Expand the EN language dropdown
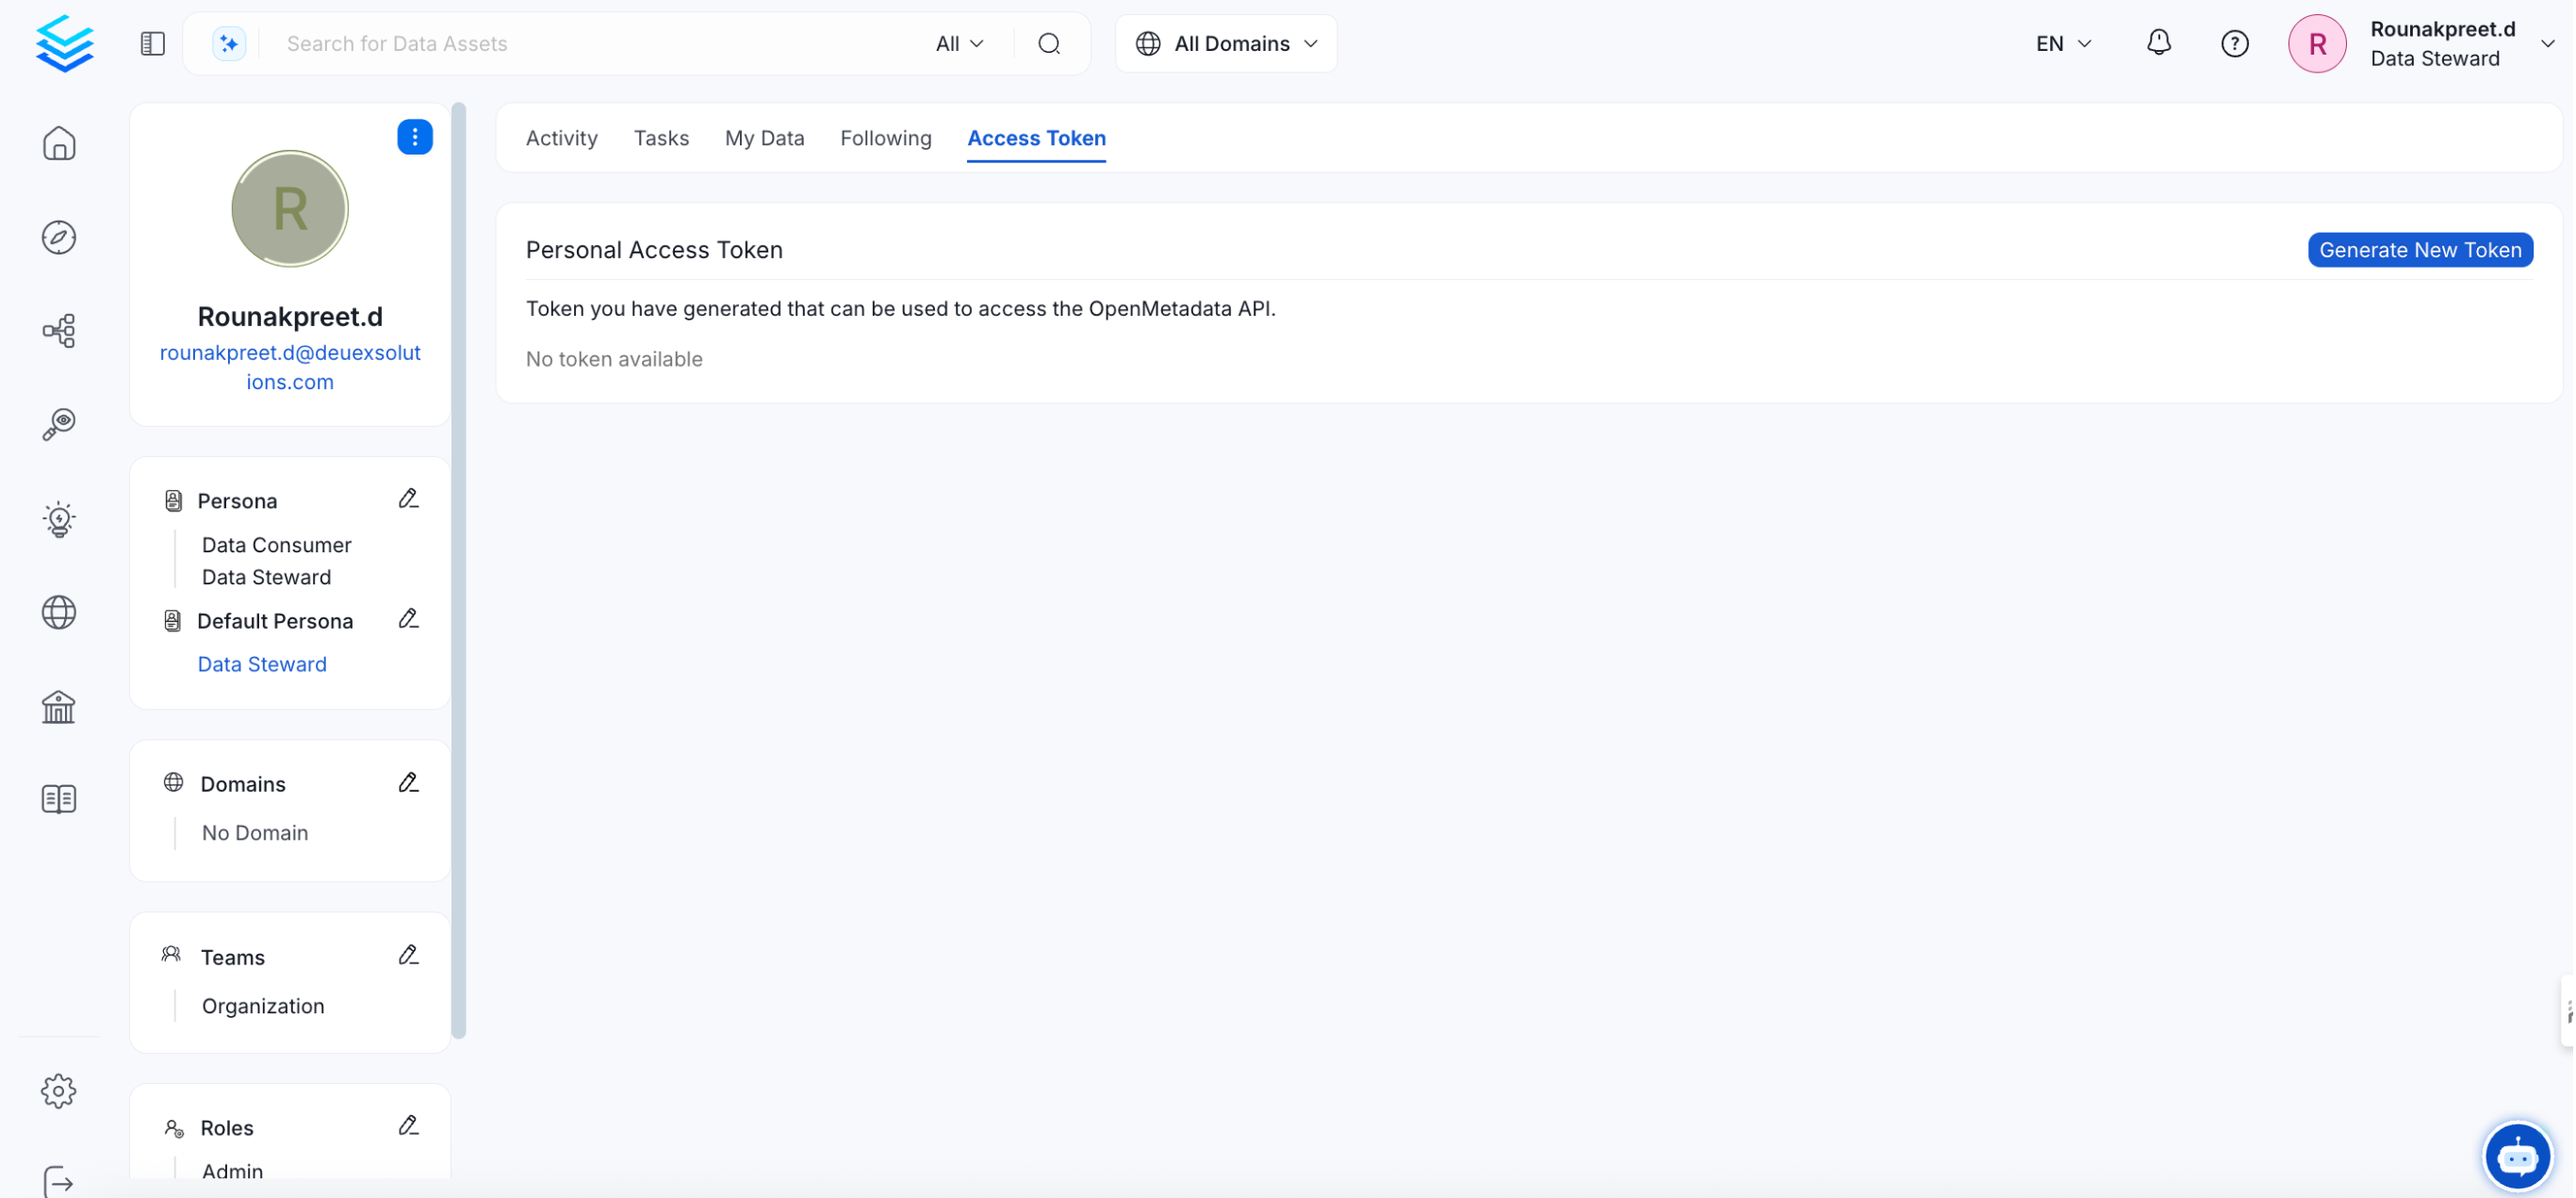This screenshot has height=1198, width=2576. 2062,43
